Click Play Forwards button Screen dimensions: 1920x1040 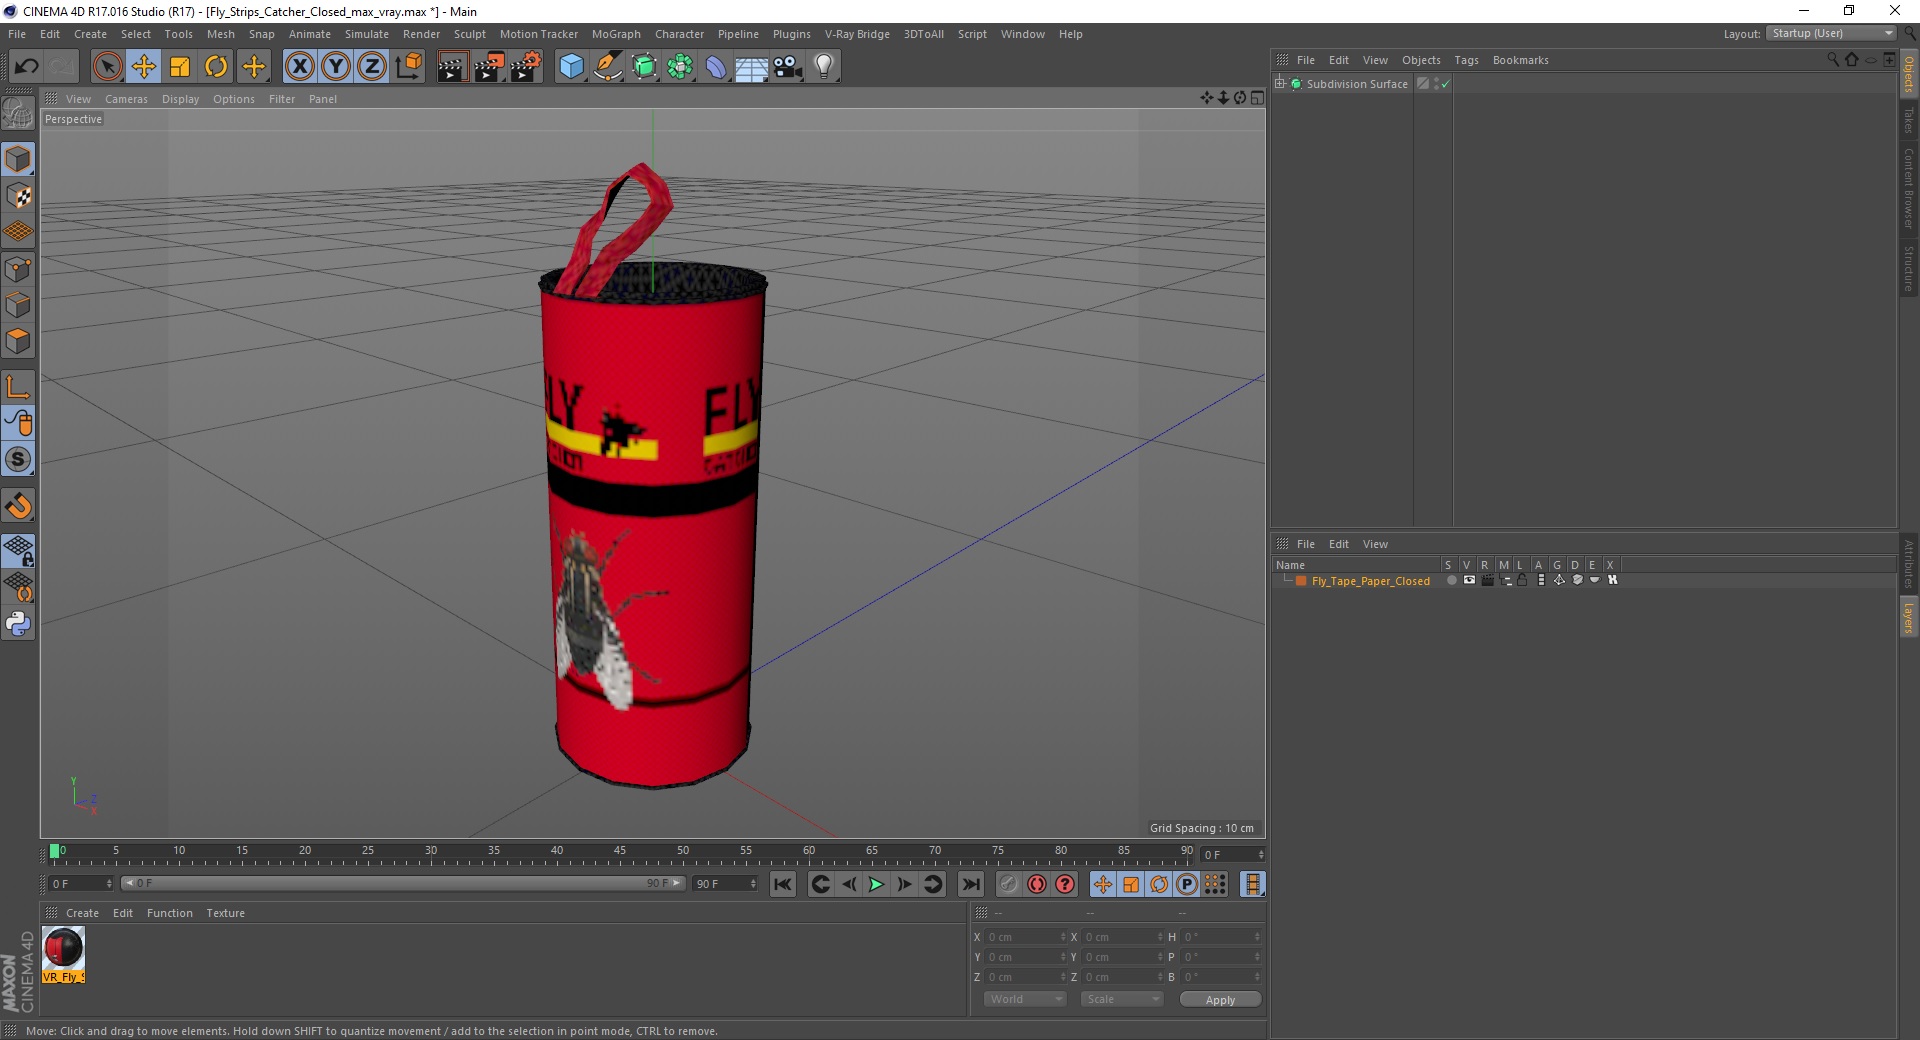876,884
